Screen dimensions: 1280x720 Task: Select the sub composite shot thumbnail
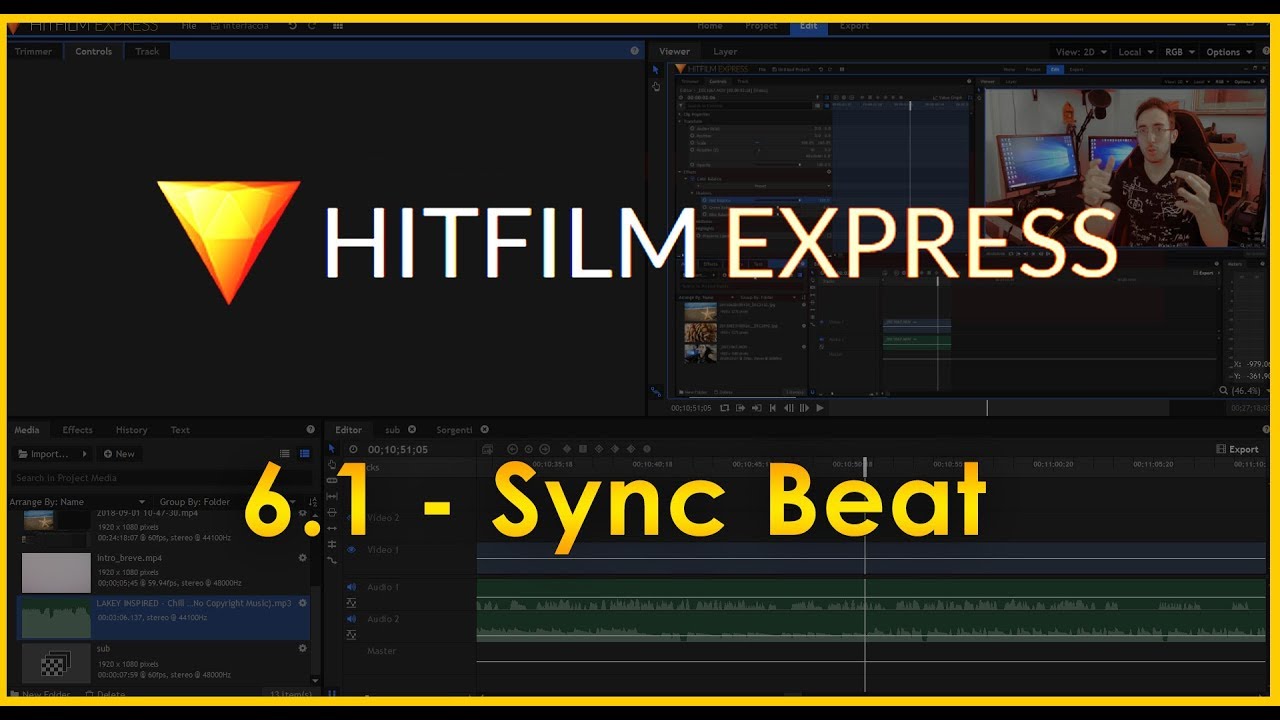pos(56,663)
